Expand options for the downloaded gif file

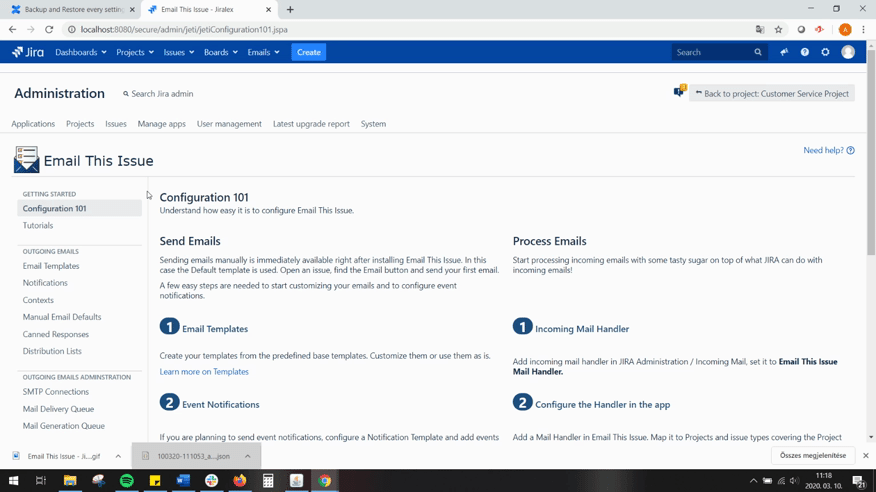[118, 456]
